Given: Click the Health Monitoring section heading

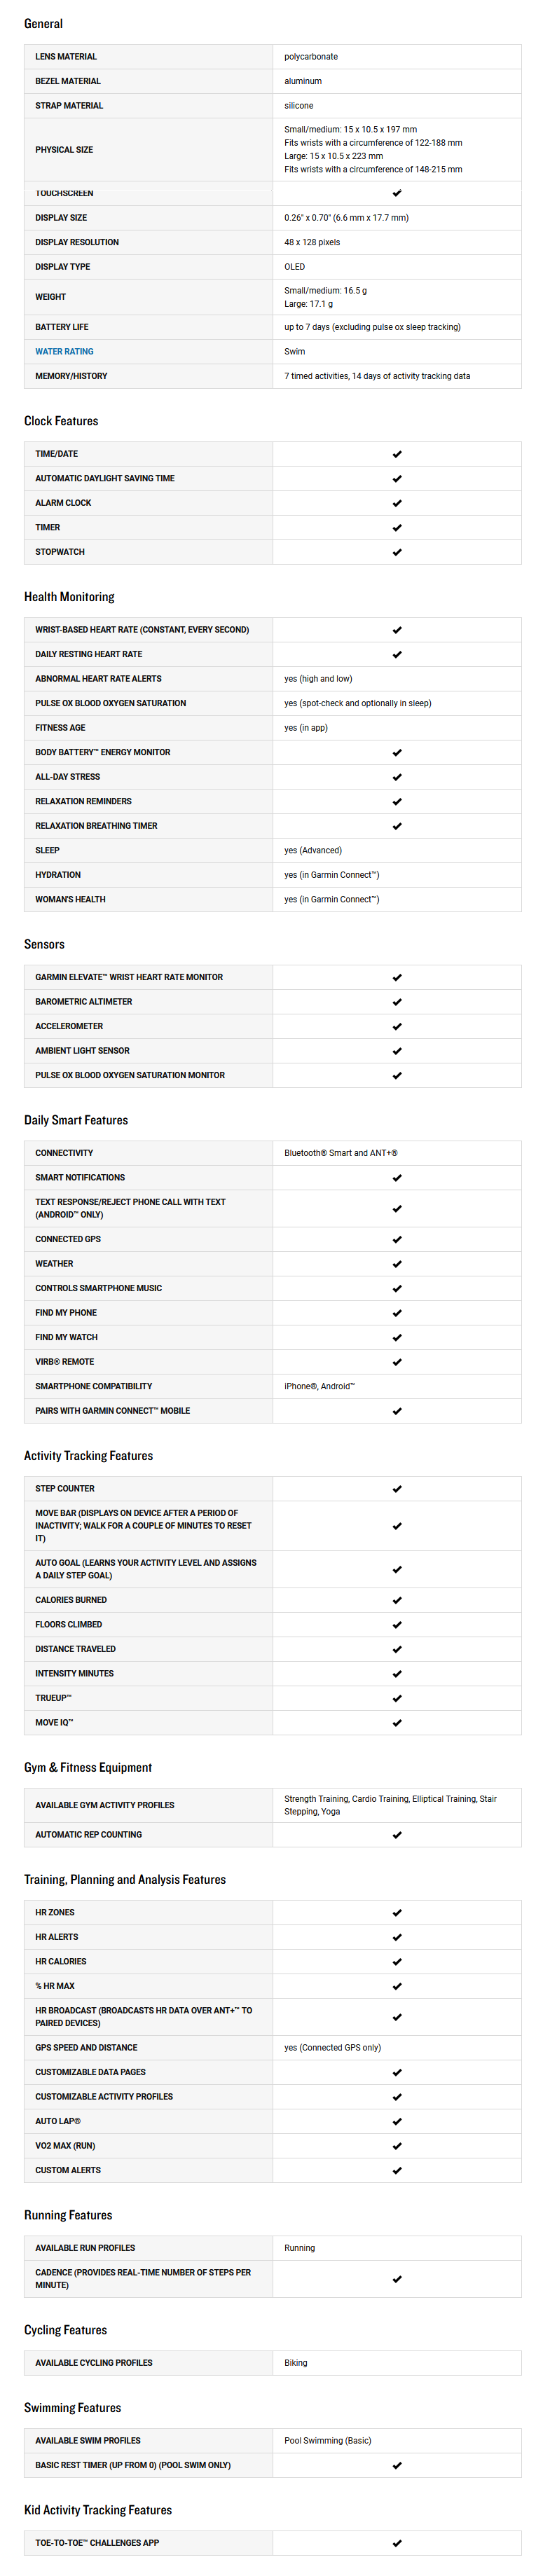Looking at the screenshot, I should 69,597.
